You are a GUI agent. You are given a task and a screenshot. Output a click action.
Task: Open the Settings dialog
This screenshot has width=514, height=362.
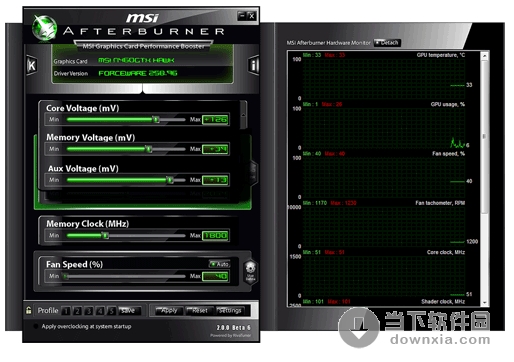[230, 311]
